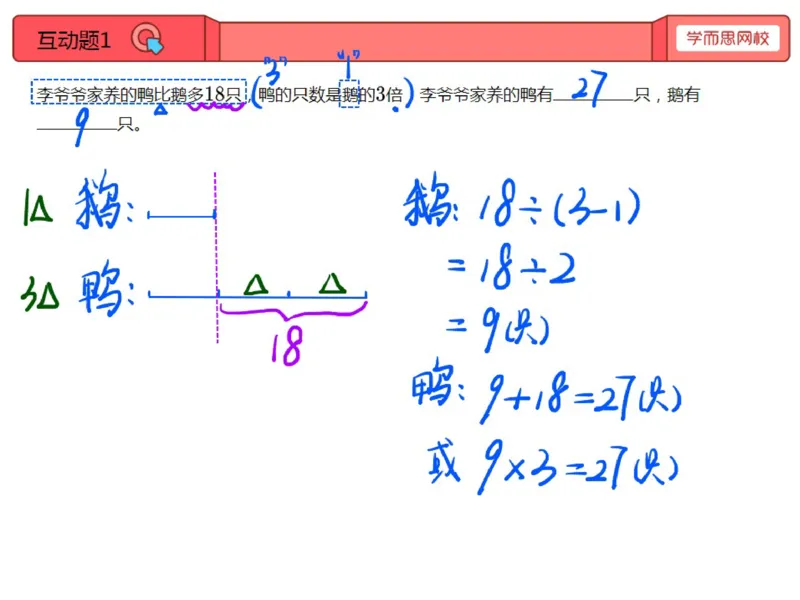This screenshot has width=800, height=600.
Task: Select the 互动题1 header title
Action: point(74,40)
